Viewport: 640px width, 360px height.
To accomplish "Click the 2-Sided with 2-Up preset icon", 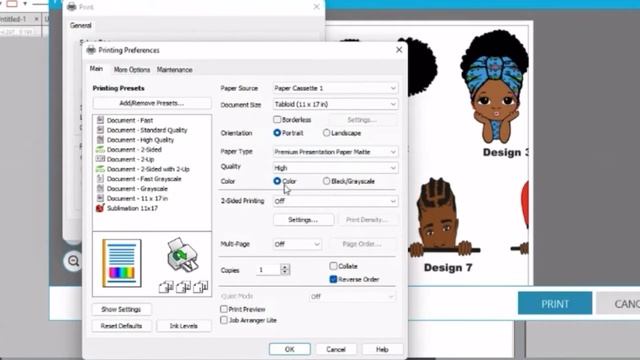I will (100, 169).
